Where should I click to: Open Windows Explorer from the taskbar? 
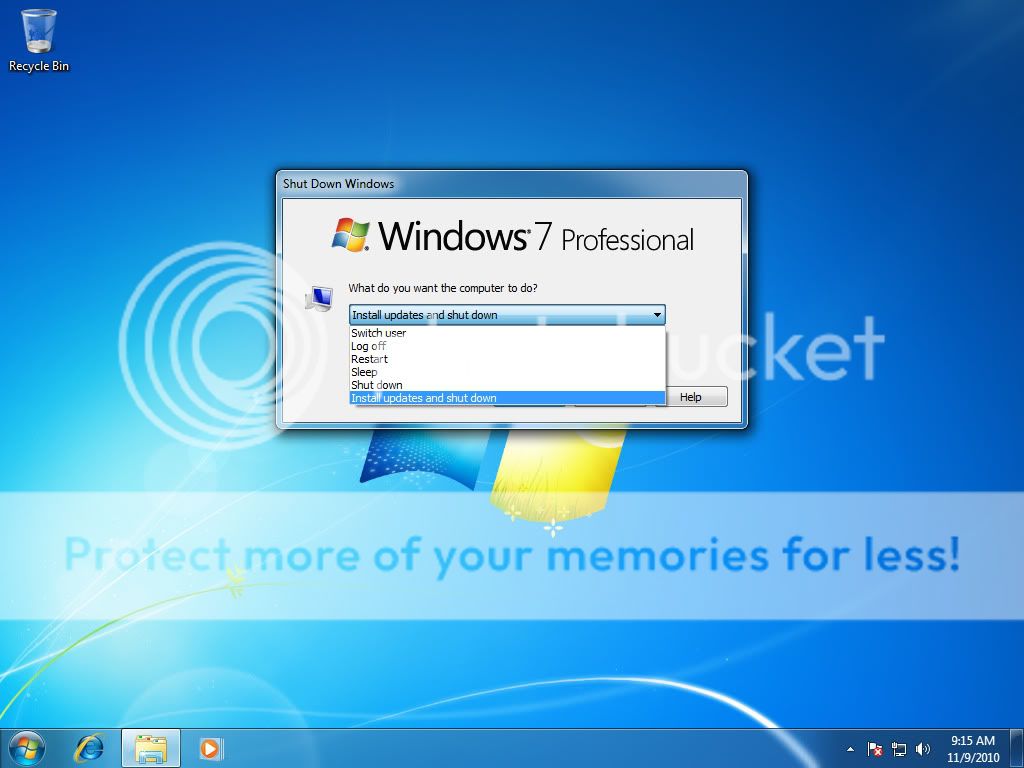click(x=151, y=749)
